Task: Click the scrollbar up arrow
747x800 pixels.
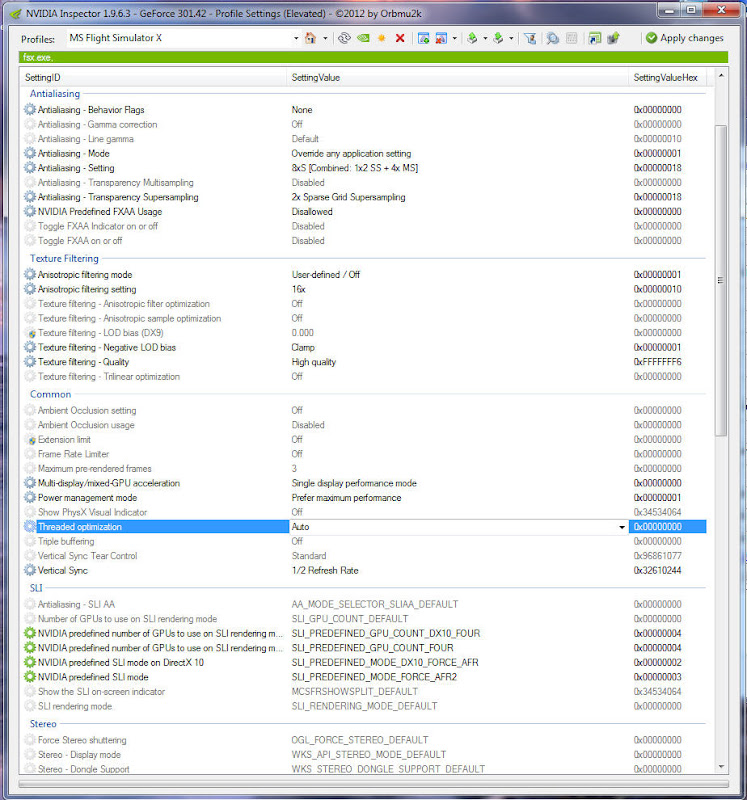Action: (x=721, y=76)
